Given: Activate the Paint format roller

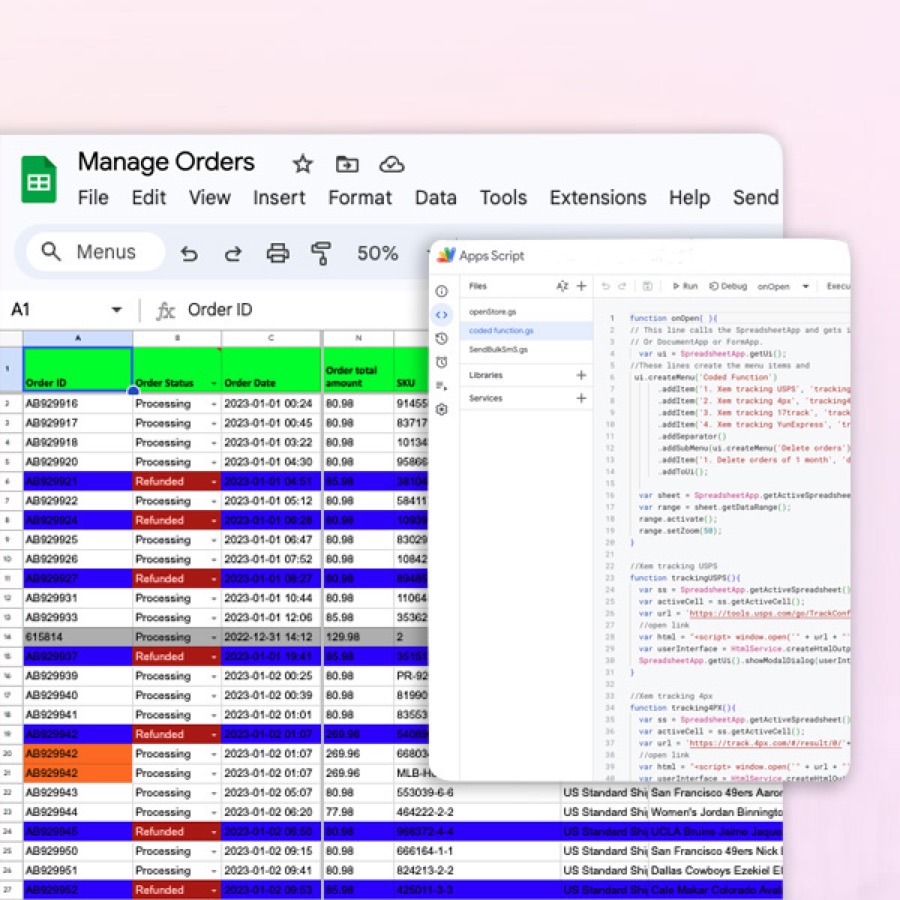Looking at the screenshot, I should 321,253.
